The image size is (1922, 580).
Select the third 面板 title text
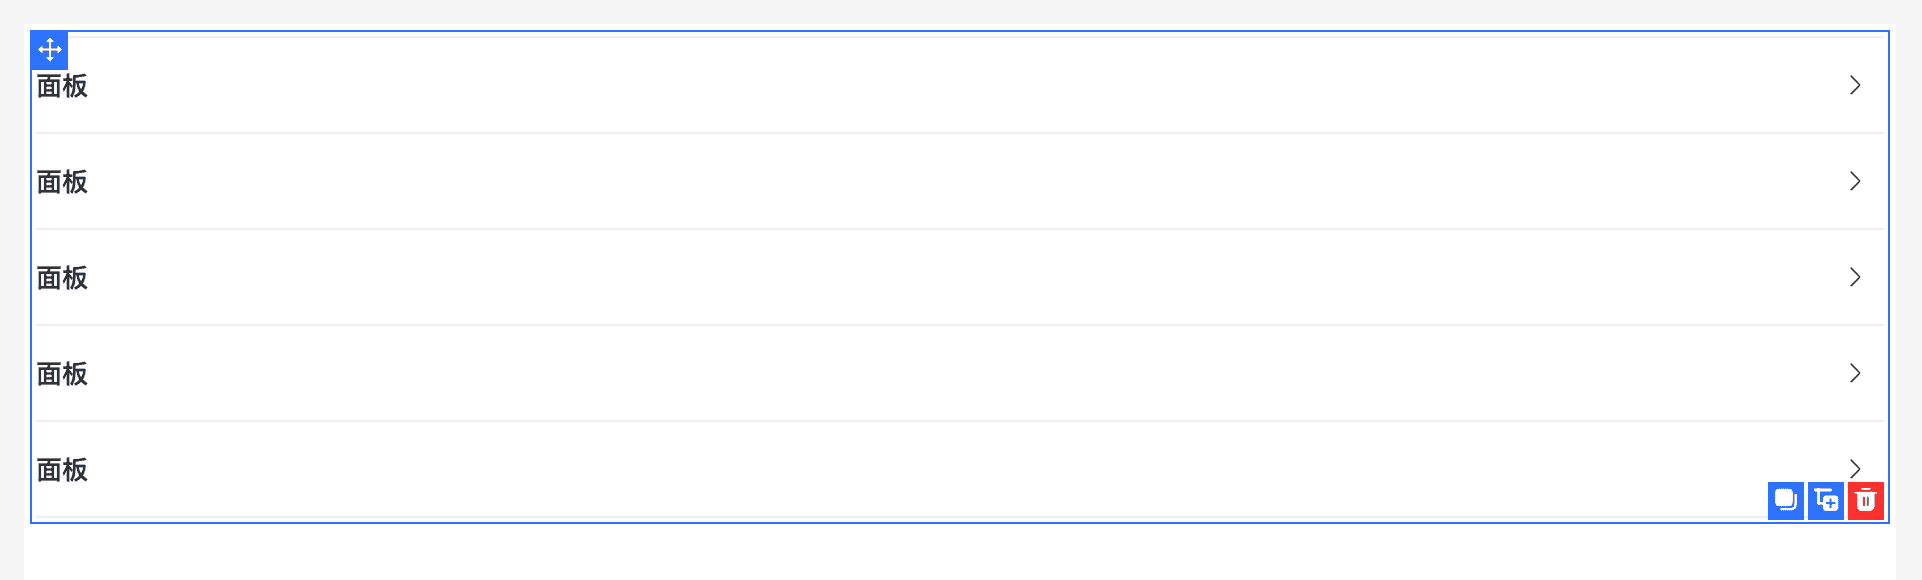click(62, 278)
